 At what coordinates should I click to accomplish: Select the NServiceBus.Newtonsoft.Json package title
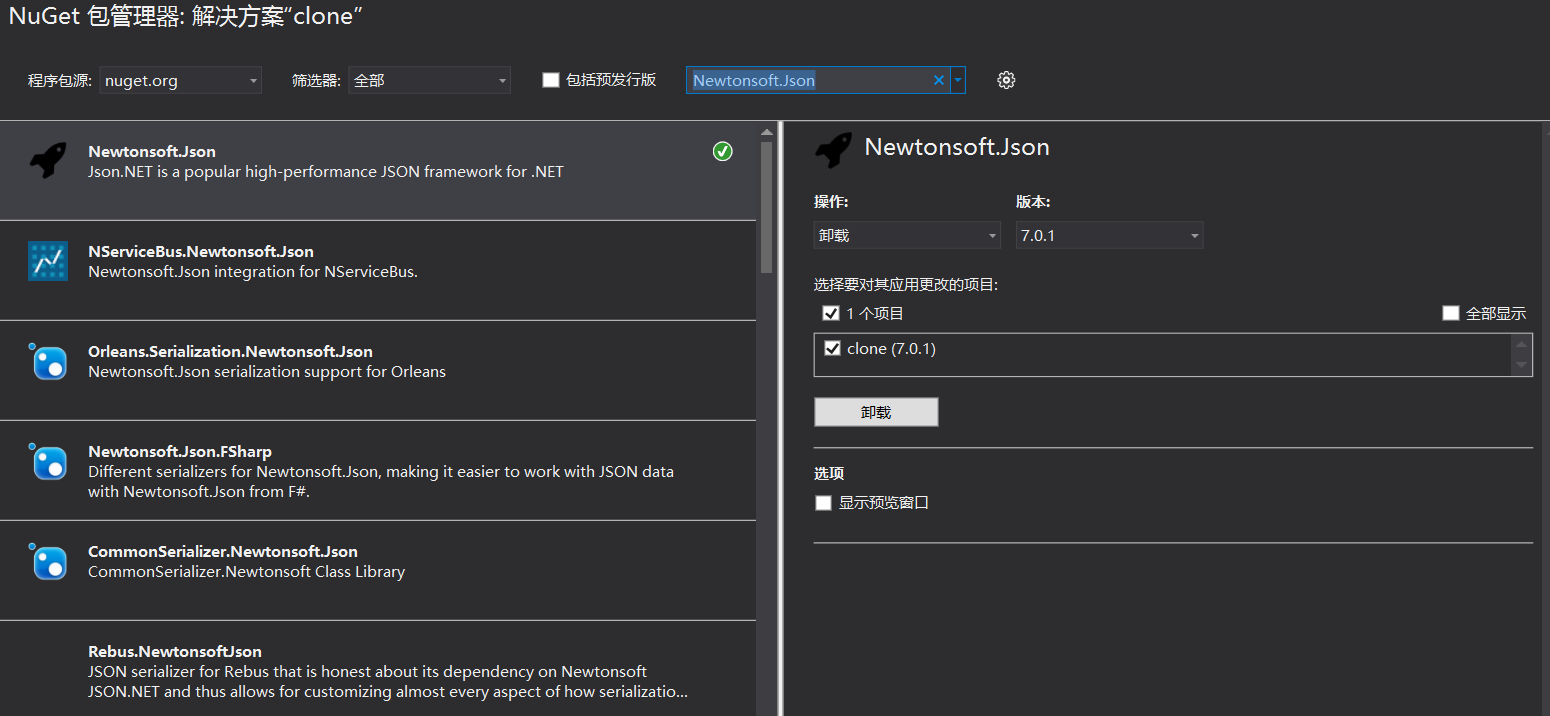click(201, 252)
